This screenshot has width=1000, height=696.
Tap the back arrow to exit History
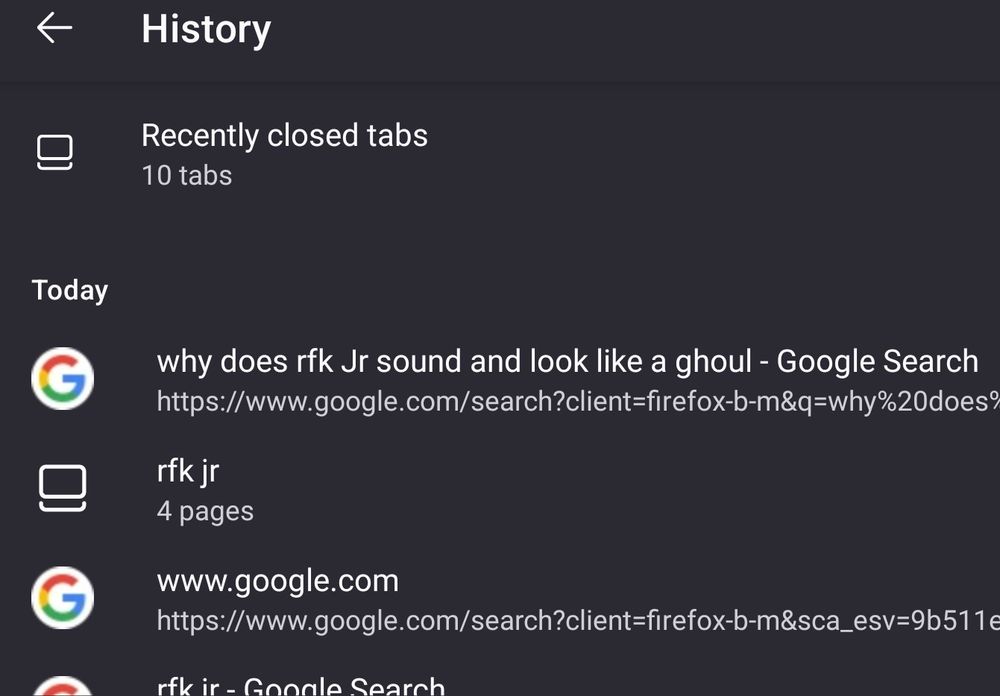54,28
